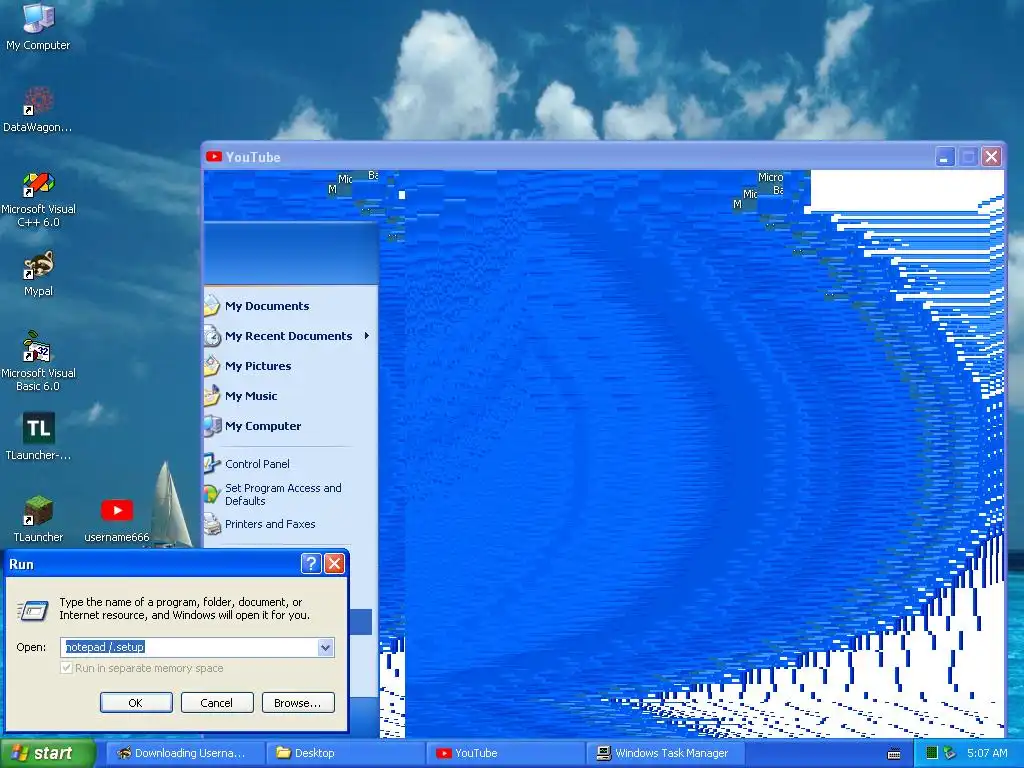This screenshot has width=1024, height=768.
Task: Click the My Documents folder icon in menu
Action: 212,306
